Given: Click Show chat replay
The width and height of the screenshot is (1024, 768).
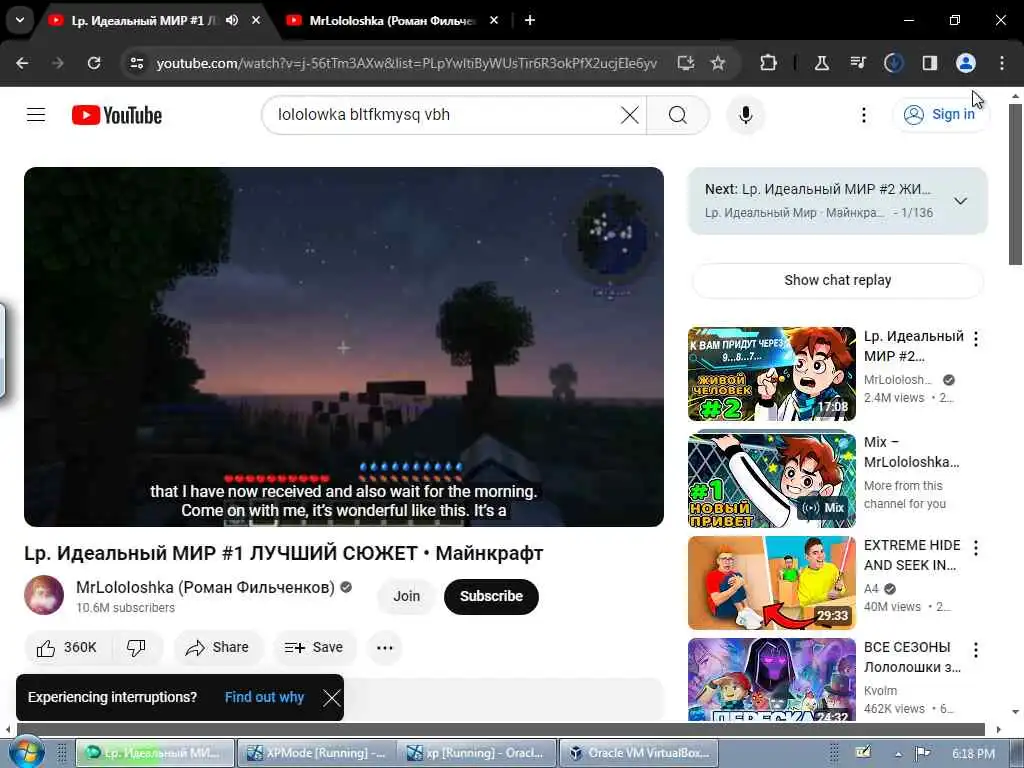Looking at the screenshot, I should (837, 280).
